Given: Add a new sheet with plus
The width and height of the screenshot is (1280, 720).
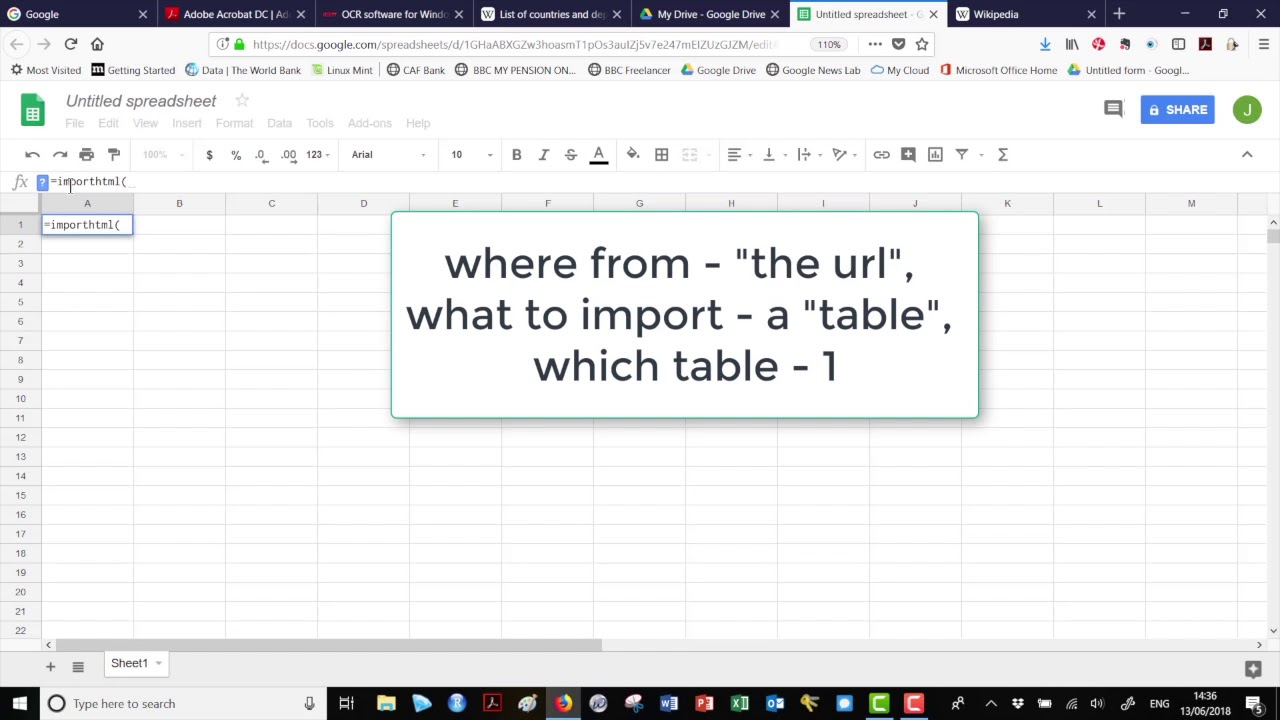Looking at the screenshot, I should point(50,666).
